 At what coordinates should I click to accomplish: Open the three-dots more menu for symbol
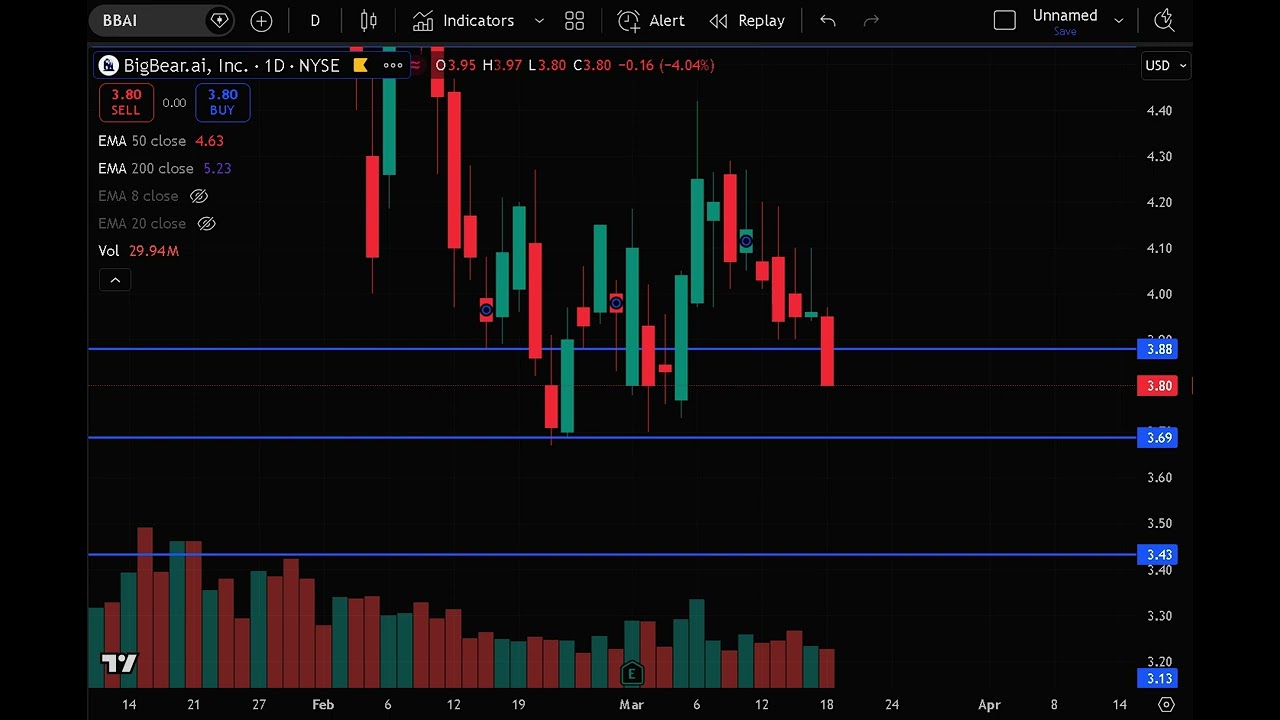click(x=392, y=65)
